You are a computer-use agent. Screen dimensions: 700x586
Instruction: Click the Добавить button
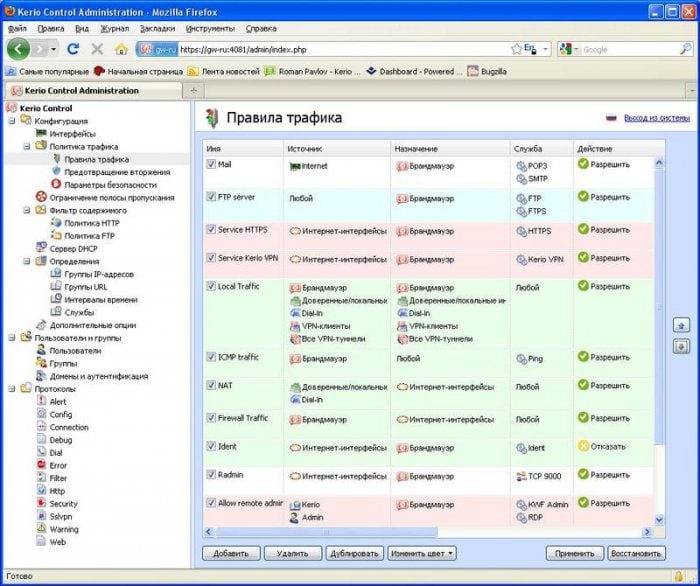[x=231, y=553]
